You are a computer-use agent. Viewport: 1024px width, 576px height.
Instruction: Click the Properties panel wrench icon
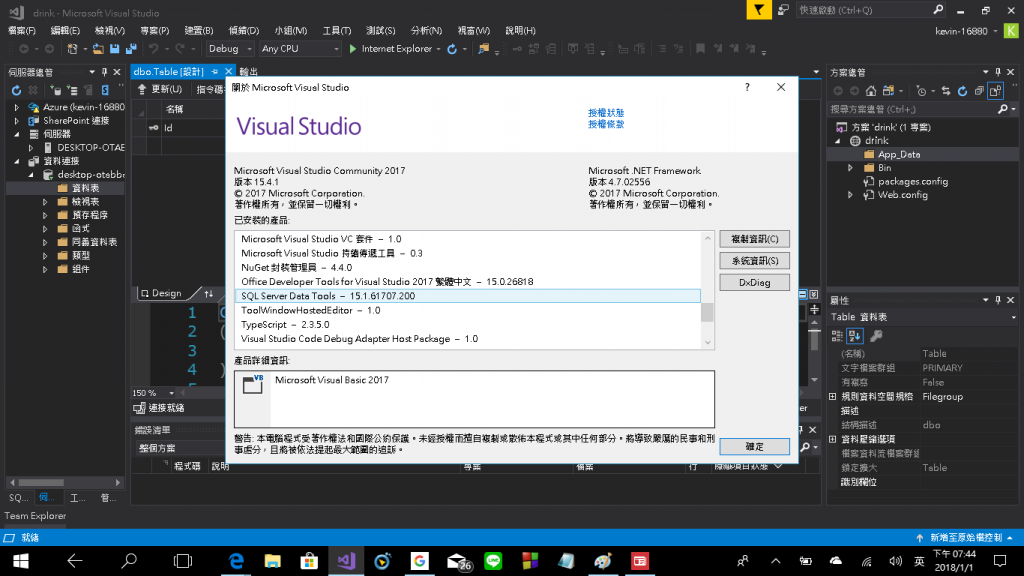[x=876, y=336]
